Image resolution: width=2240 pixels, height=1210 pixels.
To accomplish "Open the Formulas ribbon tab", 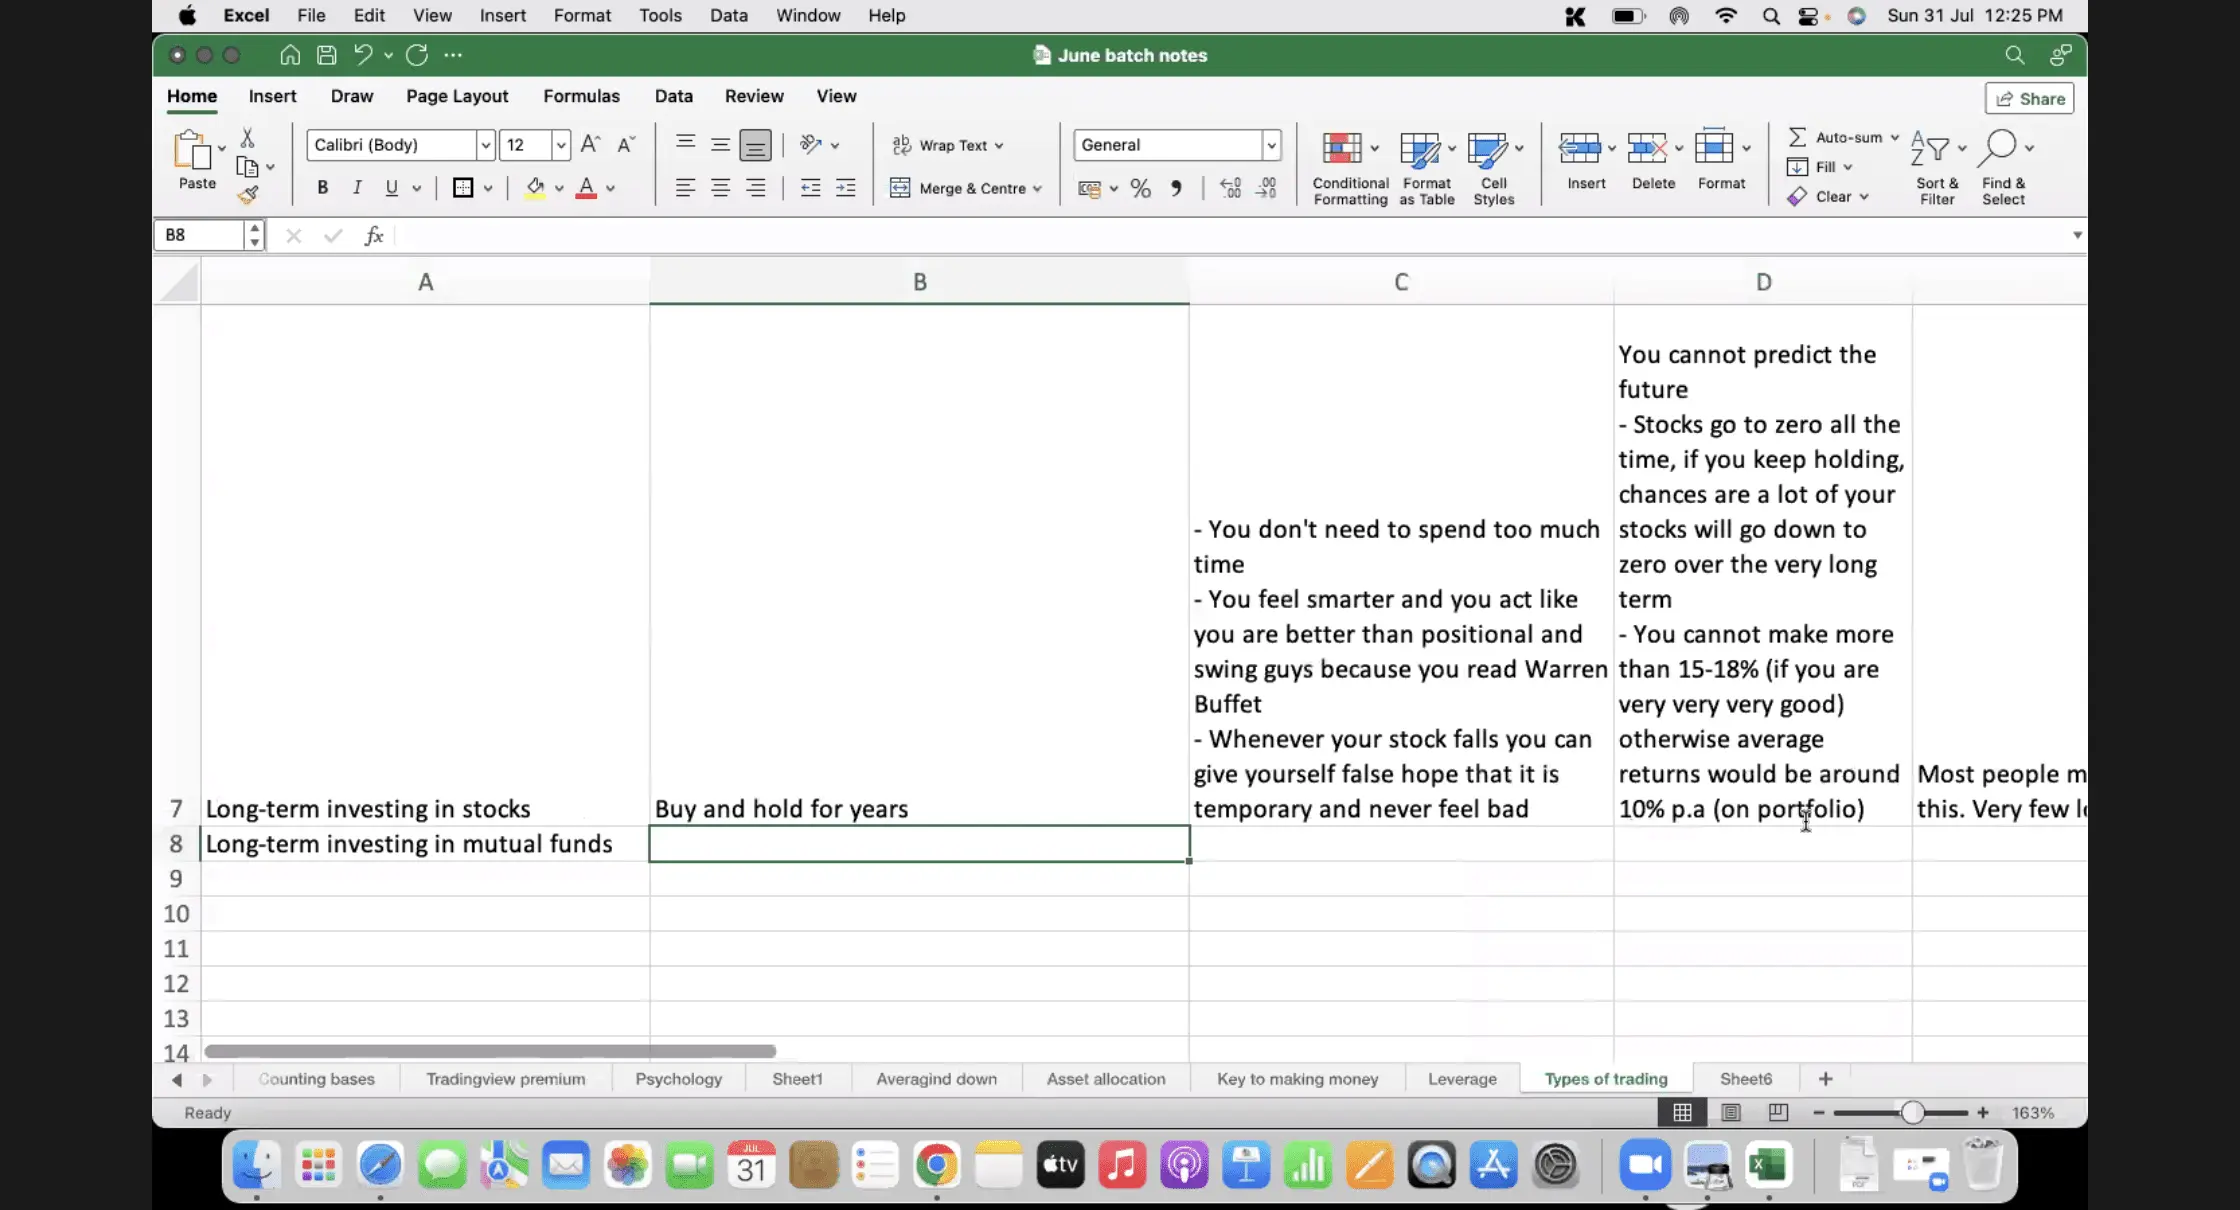I will point(581,96).
